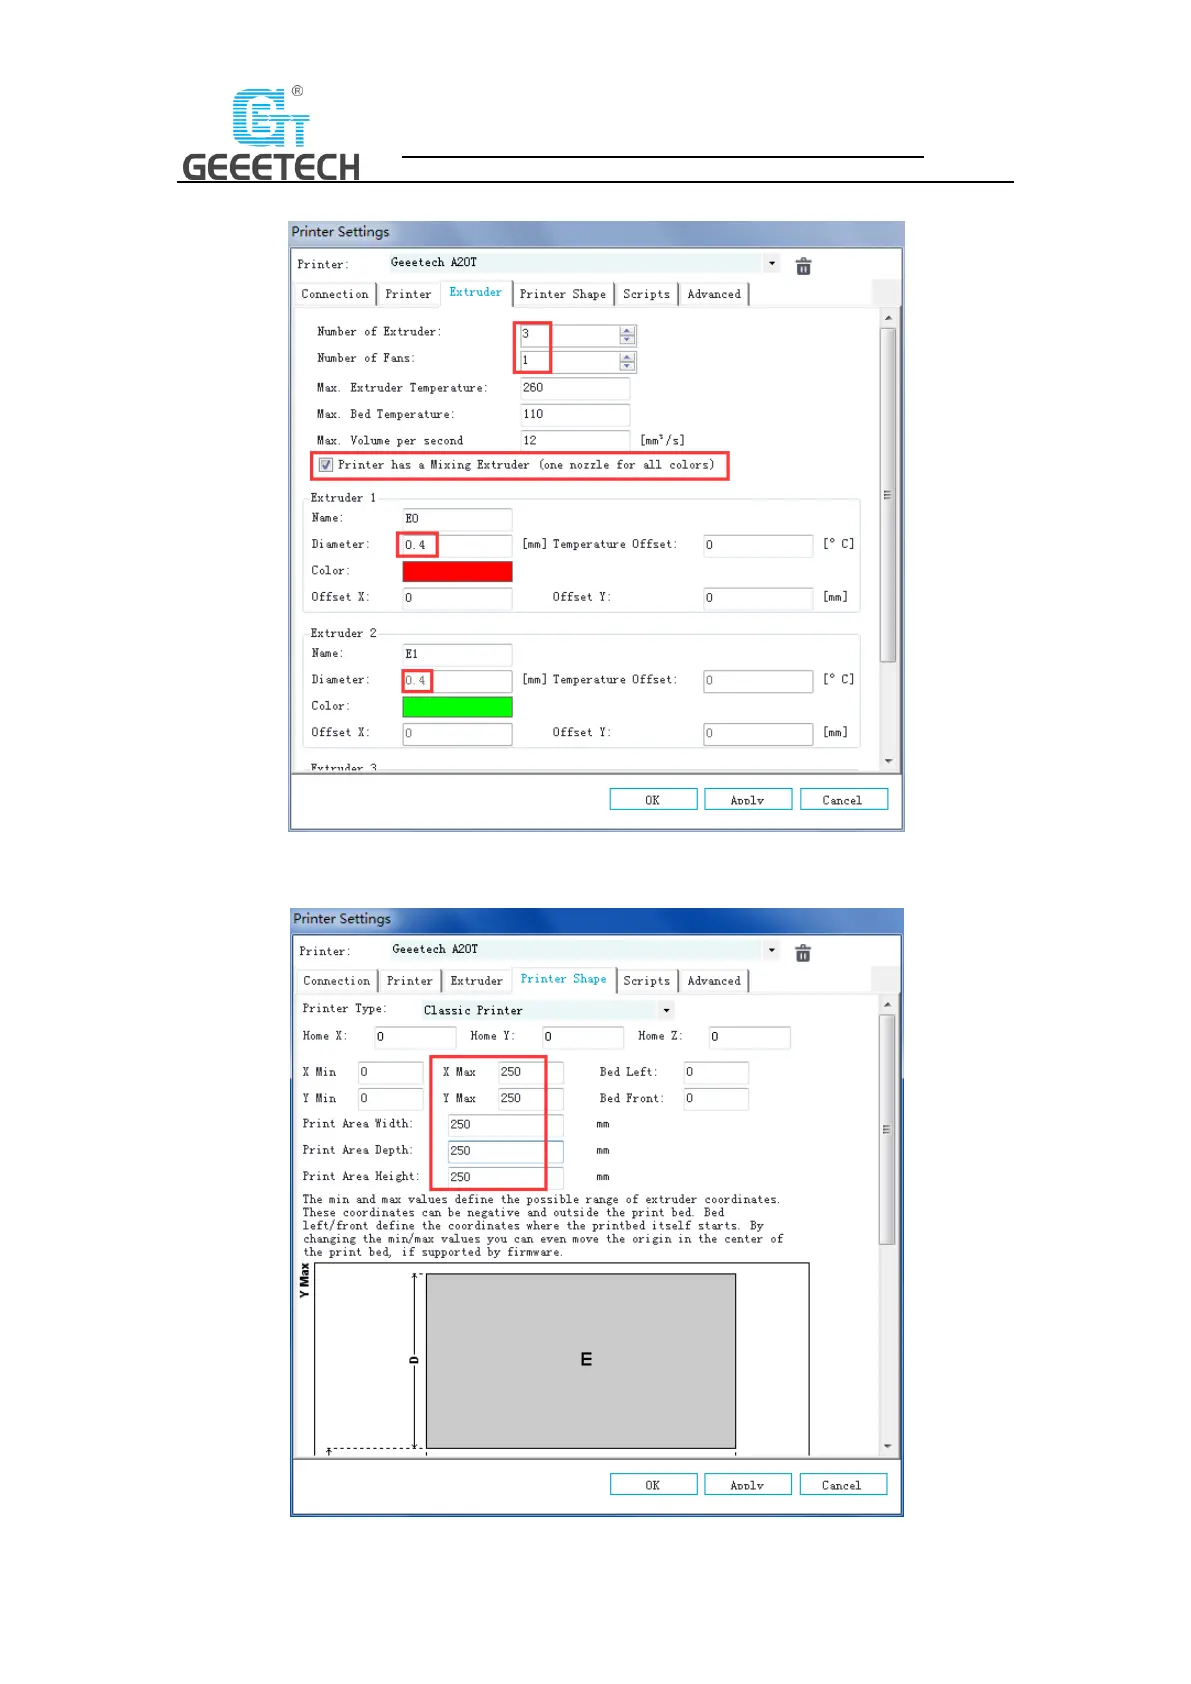The image size is (1191, 1684).
Task: Open Scripts tab in top dialog
Action: tap(646, 294)
